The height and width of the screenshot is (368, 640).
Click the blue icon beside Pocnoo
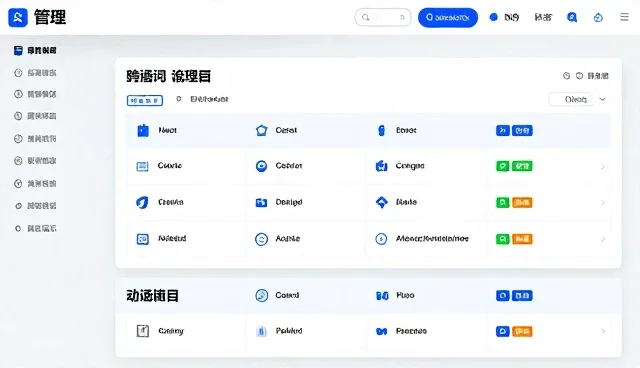click(382, 331)
